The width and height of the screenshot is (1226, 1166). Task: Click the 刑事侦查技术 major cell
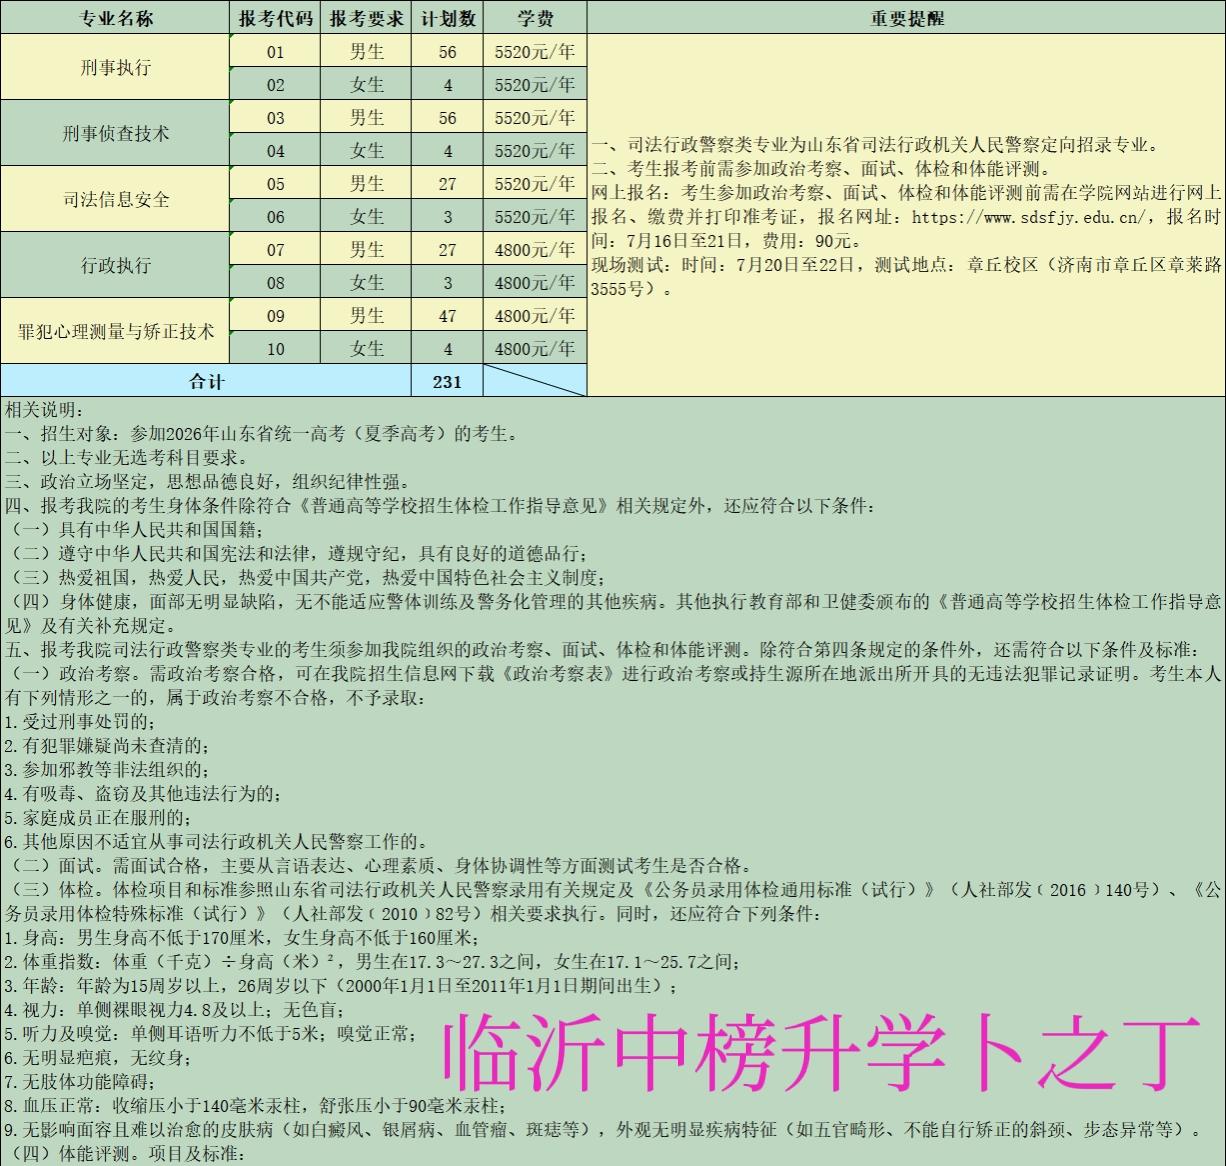tap(115, 133)
